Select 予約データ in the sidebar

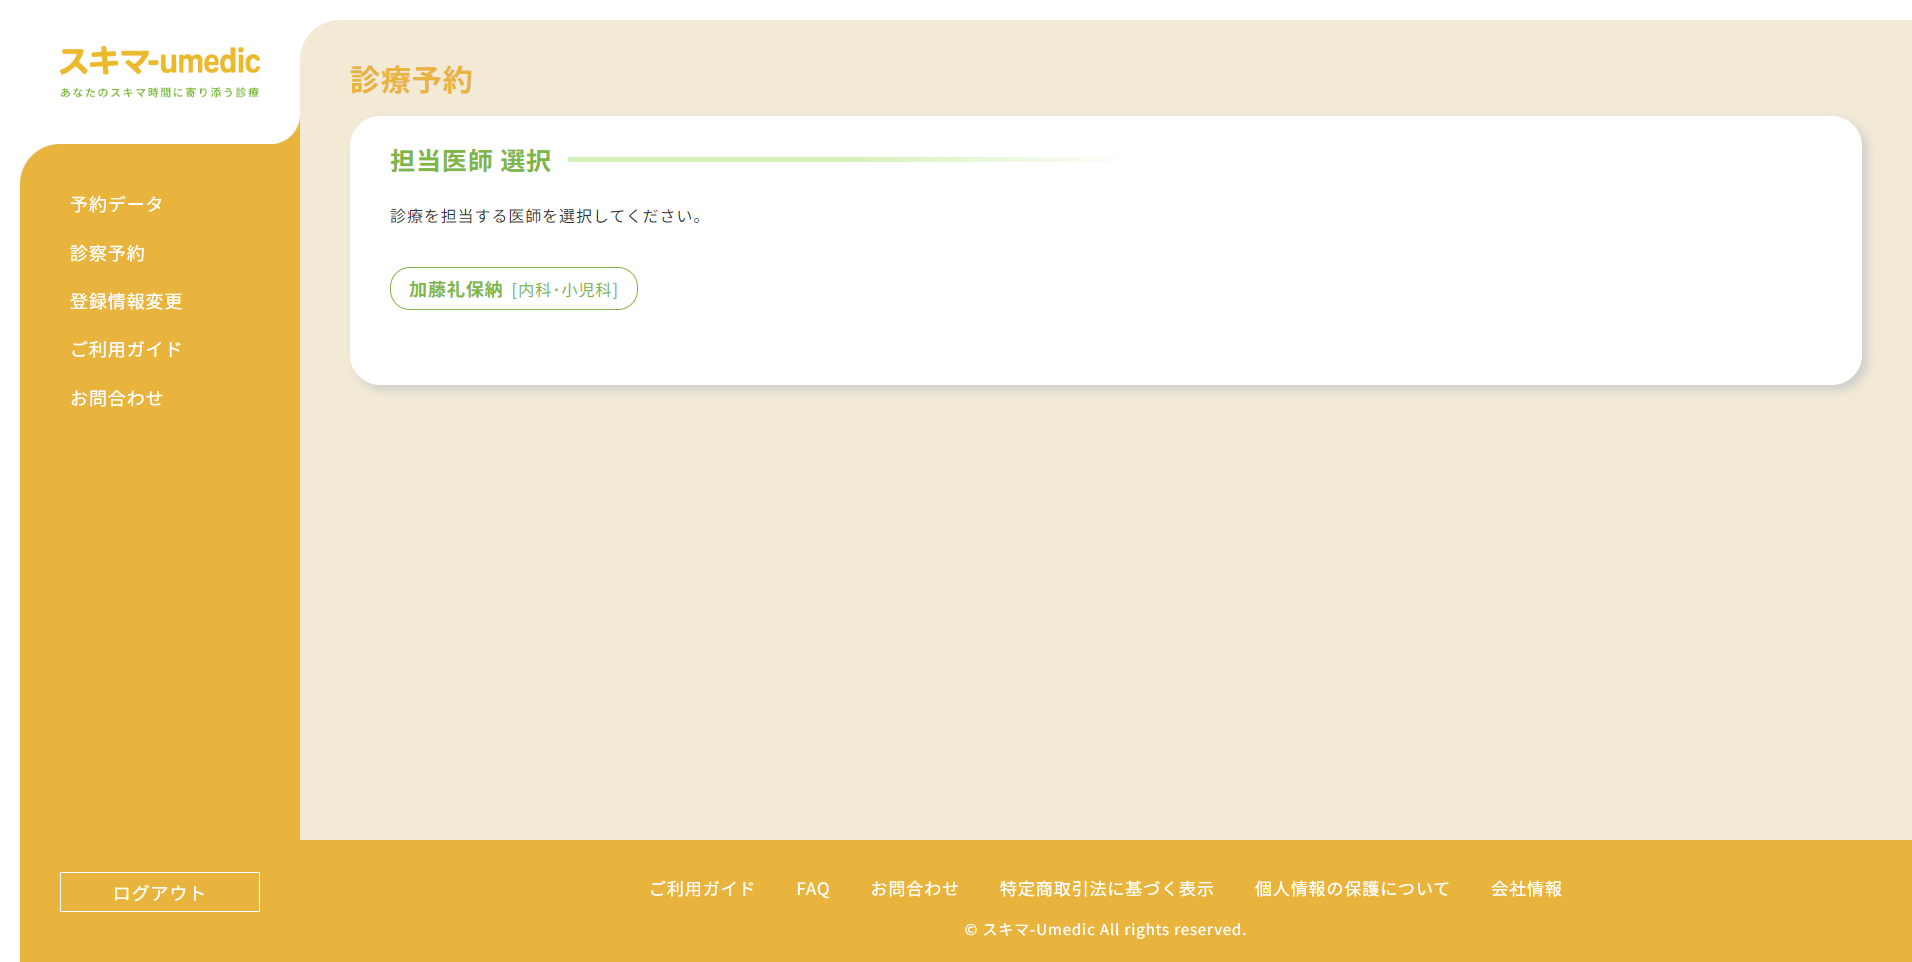coord(115,204)
